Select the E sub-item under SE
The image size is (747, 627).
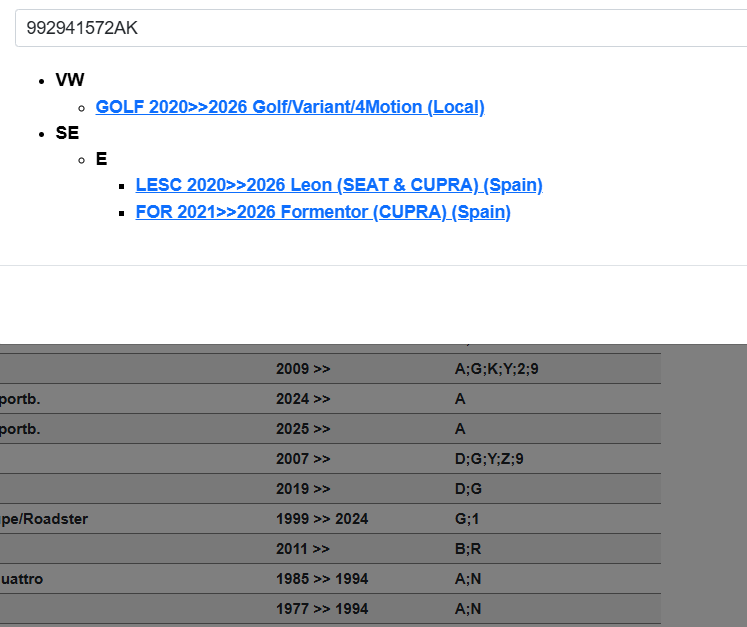point(101,159)
